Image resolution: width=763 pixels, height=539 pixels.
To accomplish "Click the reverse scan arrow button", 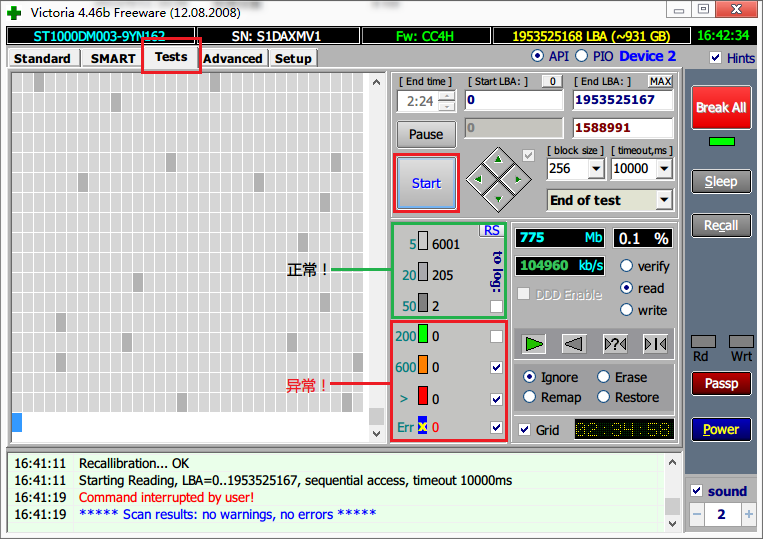I will coord(574,344).
